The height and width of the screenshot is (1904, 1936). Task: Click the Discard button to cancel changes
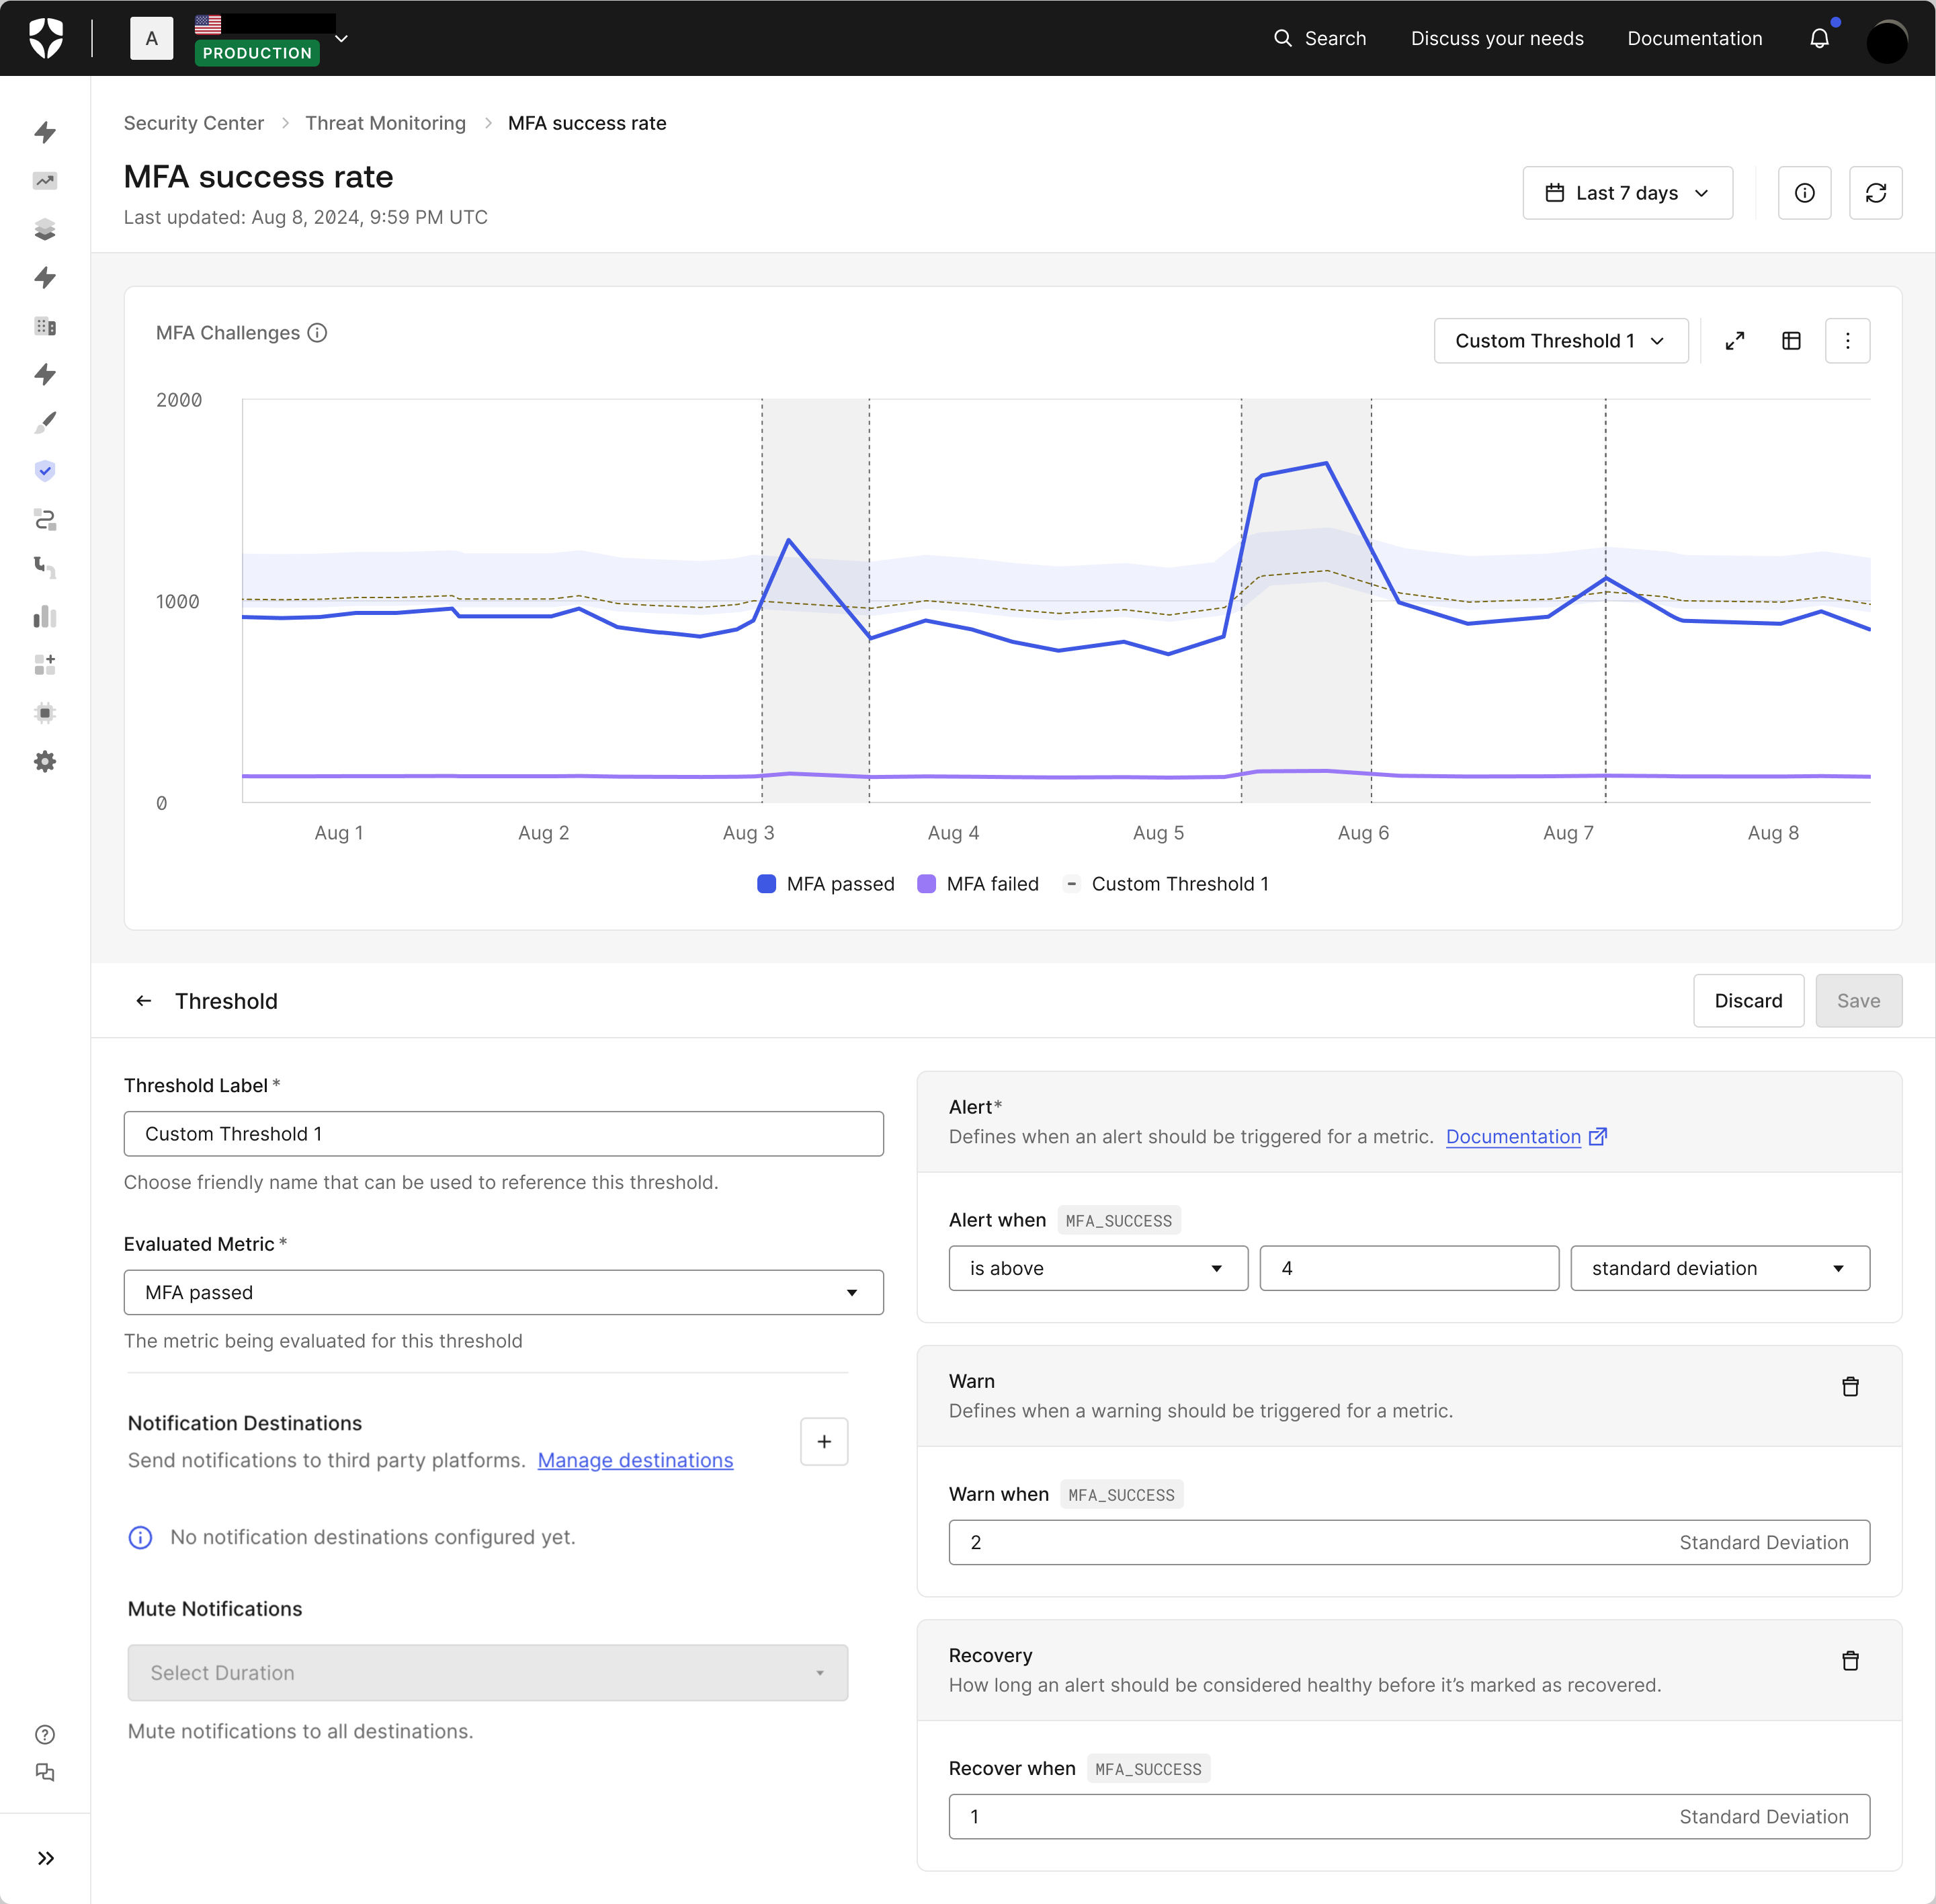1748,1001
